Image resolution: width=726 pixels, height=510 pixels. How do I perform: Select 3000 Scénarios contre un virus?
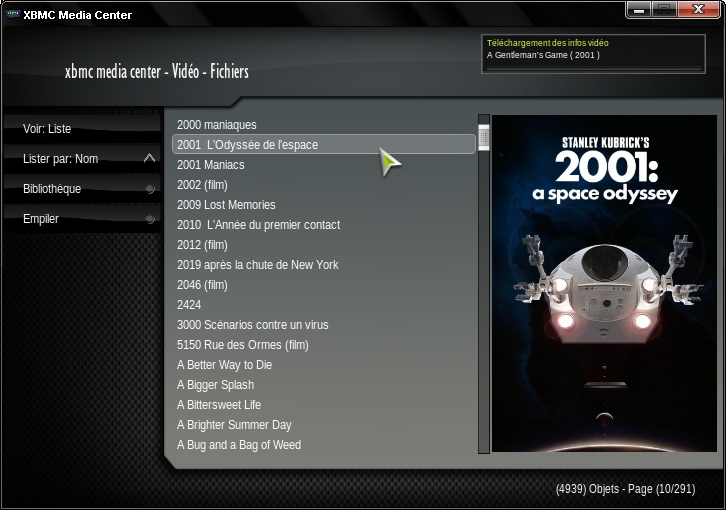click(x=324, y=325)
